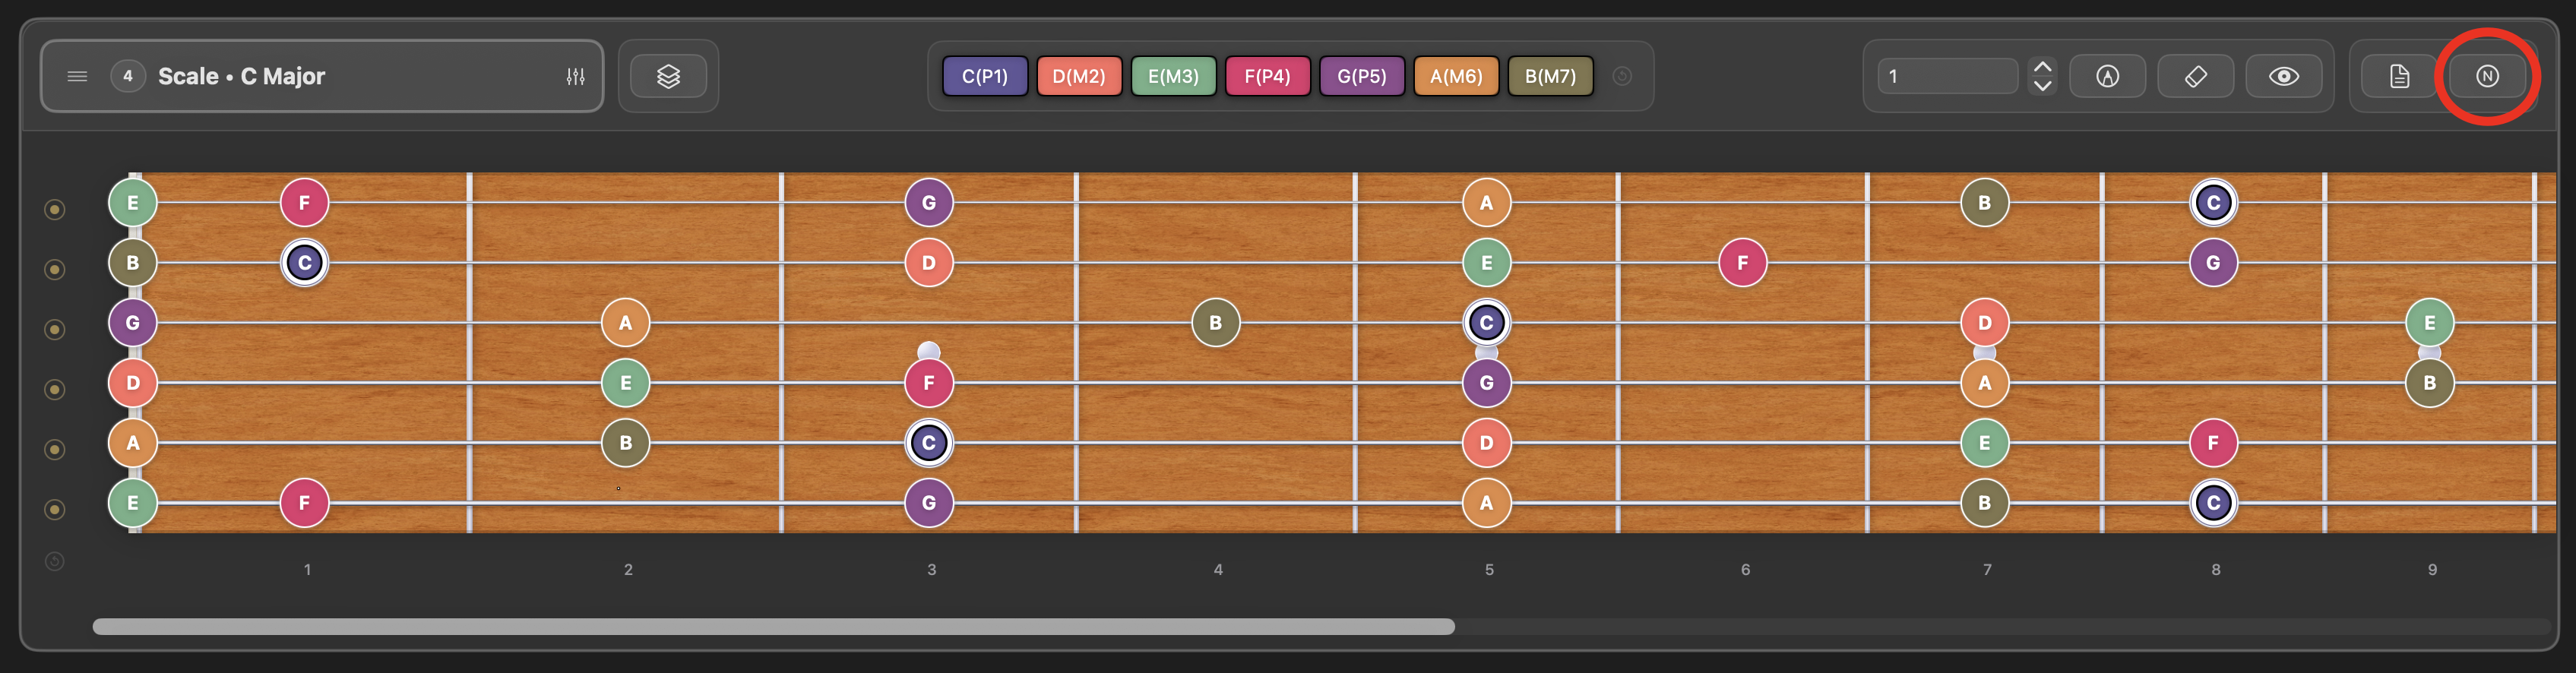Click F note on D string fret 3
Screen dimensions: 2576x673
(x=929, y=383)
